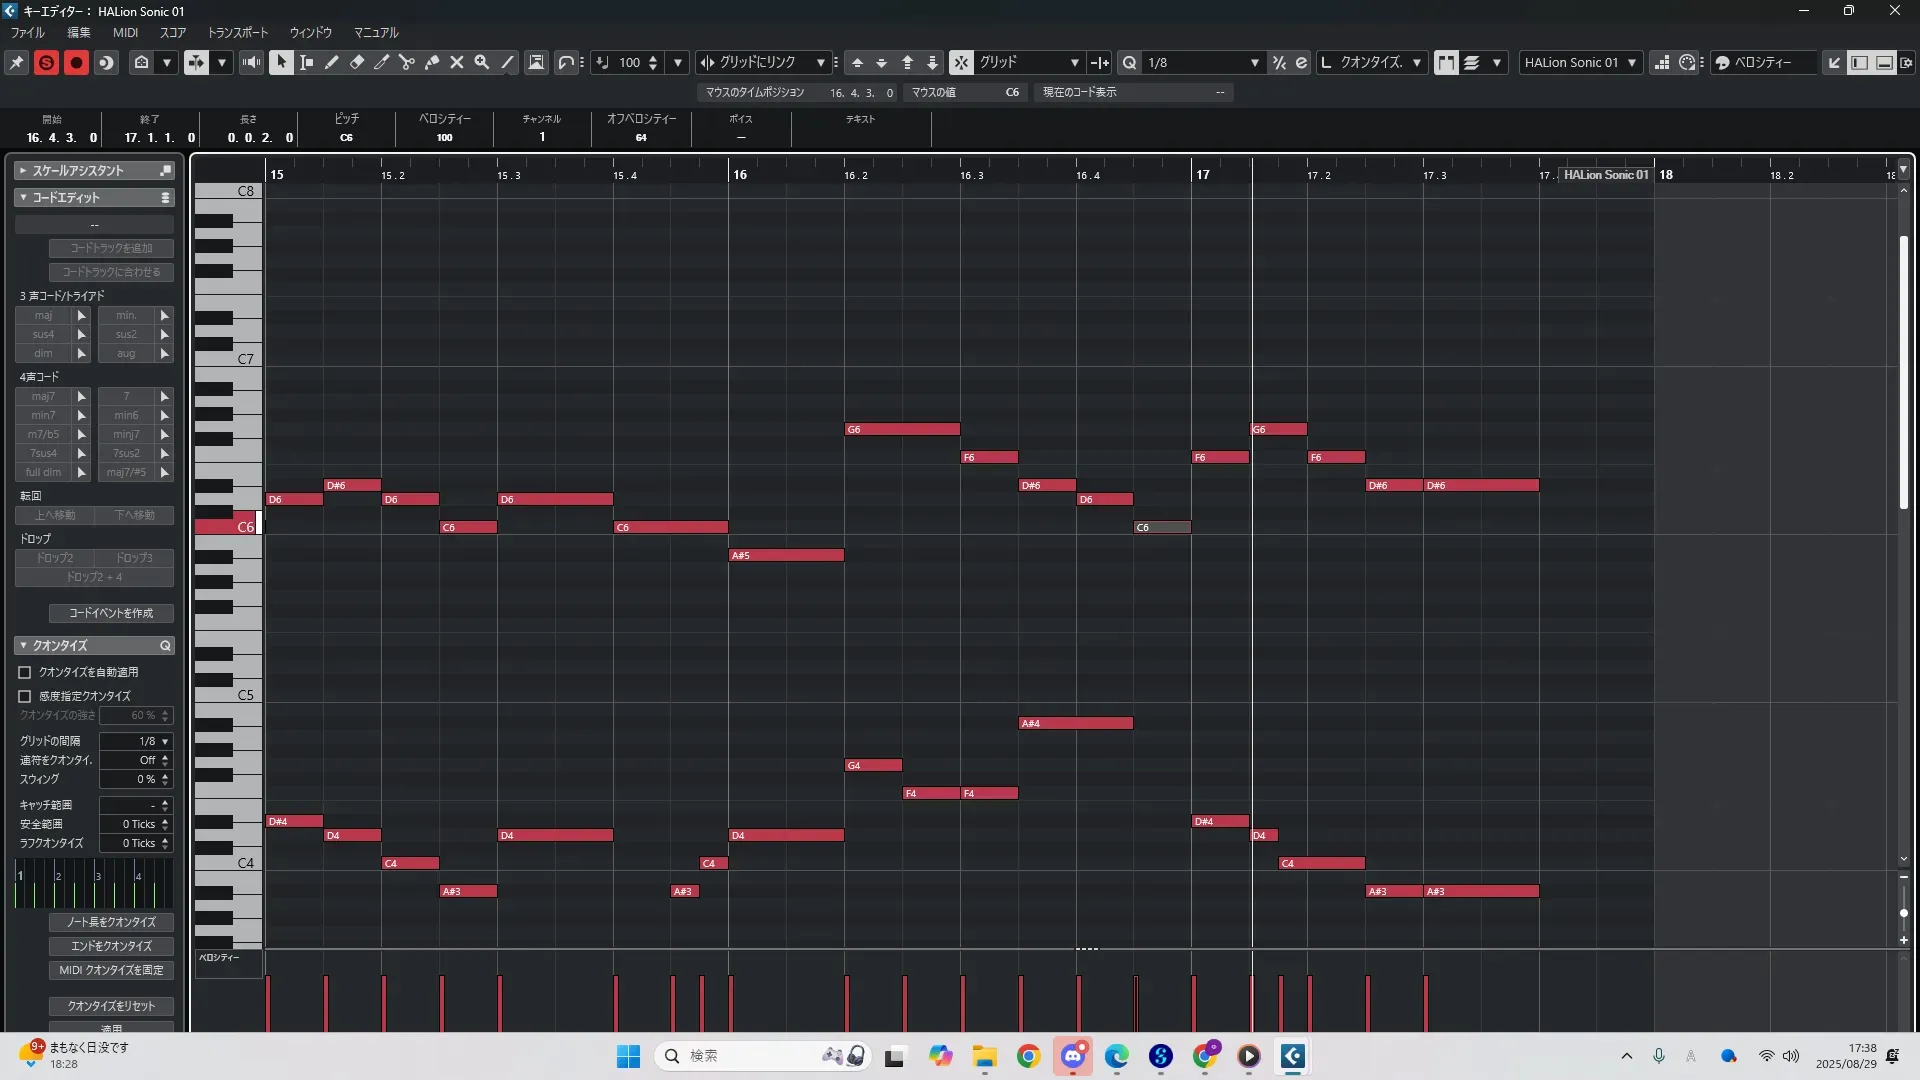The height and width of the screenshot is (1080, 1920).
Task: Check the sensitivity quantize (感度指定クオンタイズ) box
Action: point(25,696)
